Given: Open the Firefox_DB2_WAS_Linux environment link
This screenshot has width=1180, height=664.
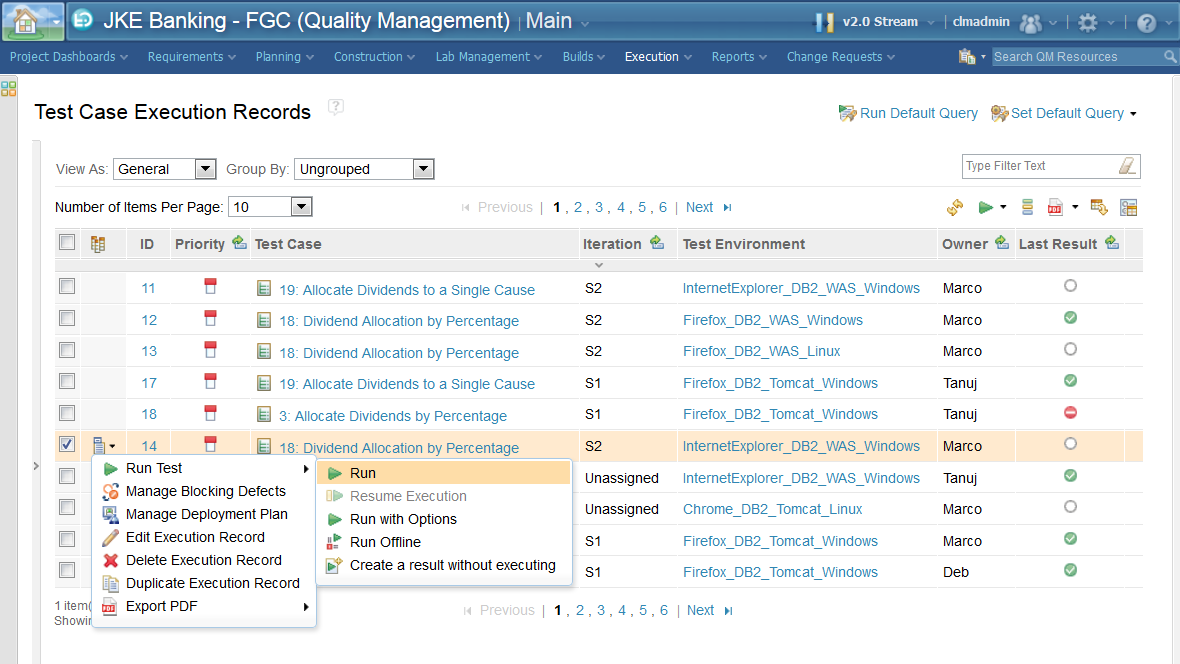Looking at the screenshot, I should 761,351.
